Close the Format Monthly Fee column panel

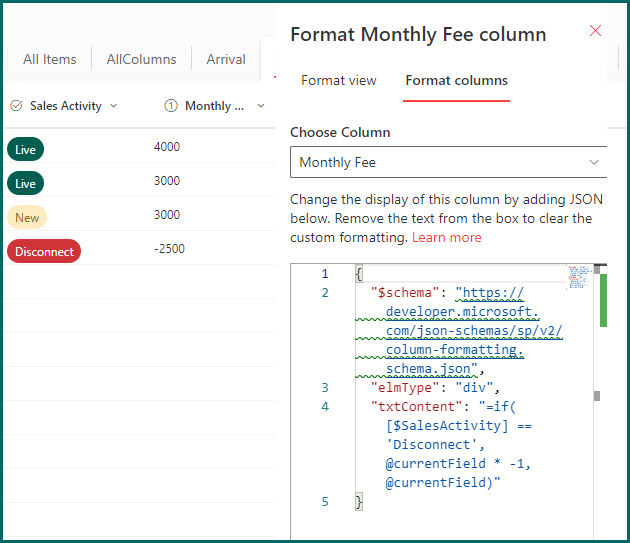point(595,31)
